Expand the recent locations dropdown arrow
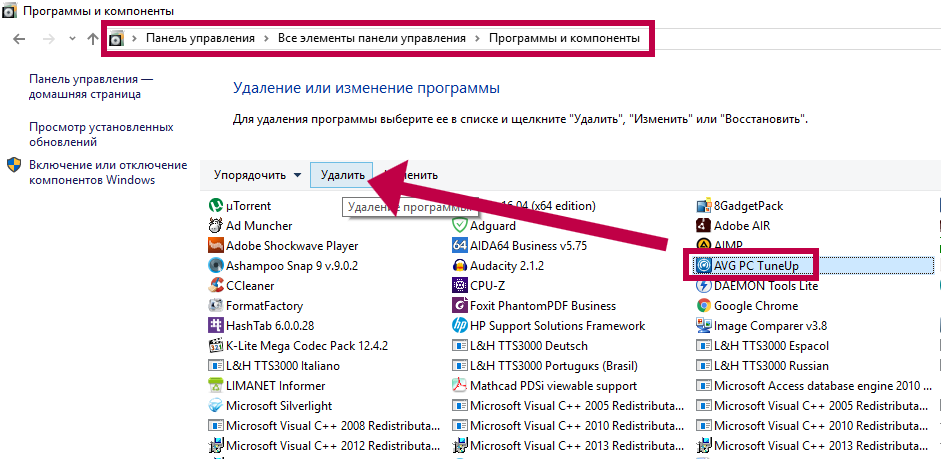Screen dimensions: 941x459 coord(71,39)
